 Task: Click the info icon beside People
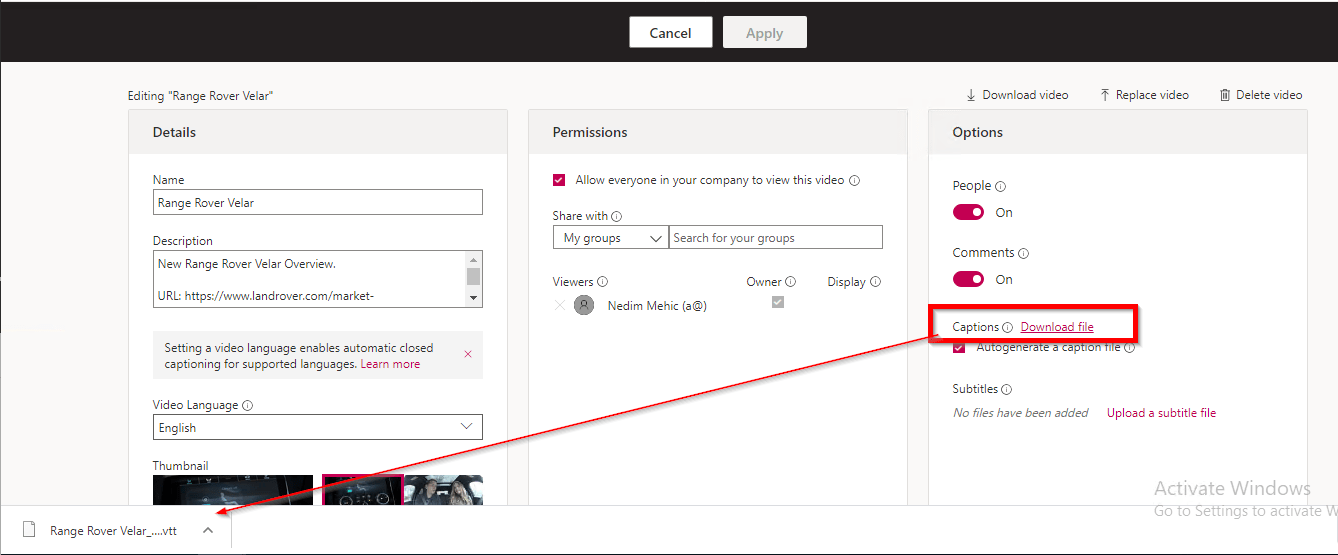click(1000, 186)
